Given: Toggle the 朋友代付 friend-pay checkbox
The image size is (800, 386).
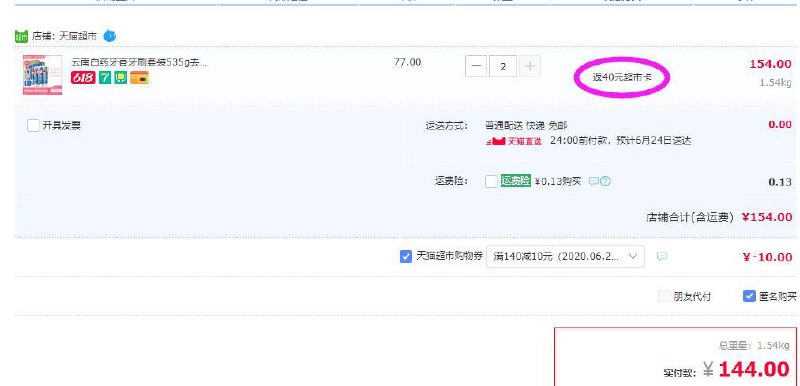Looking at the screenshot, I should pyautogui.click(x=664, y=296).
